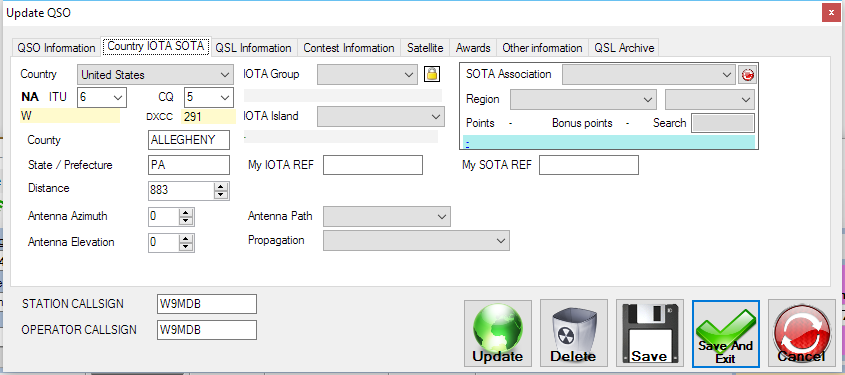
Task: Go to the Other information tab
Action: tap(542, 48)
